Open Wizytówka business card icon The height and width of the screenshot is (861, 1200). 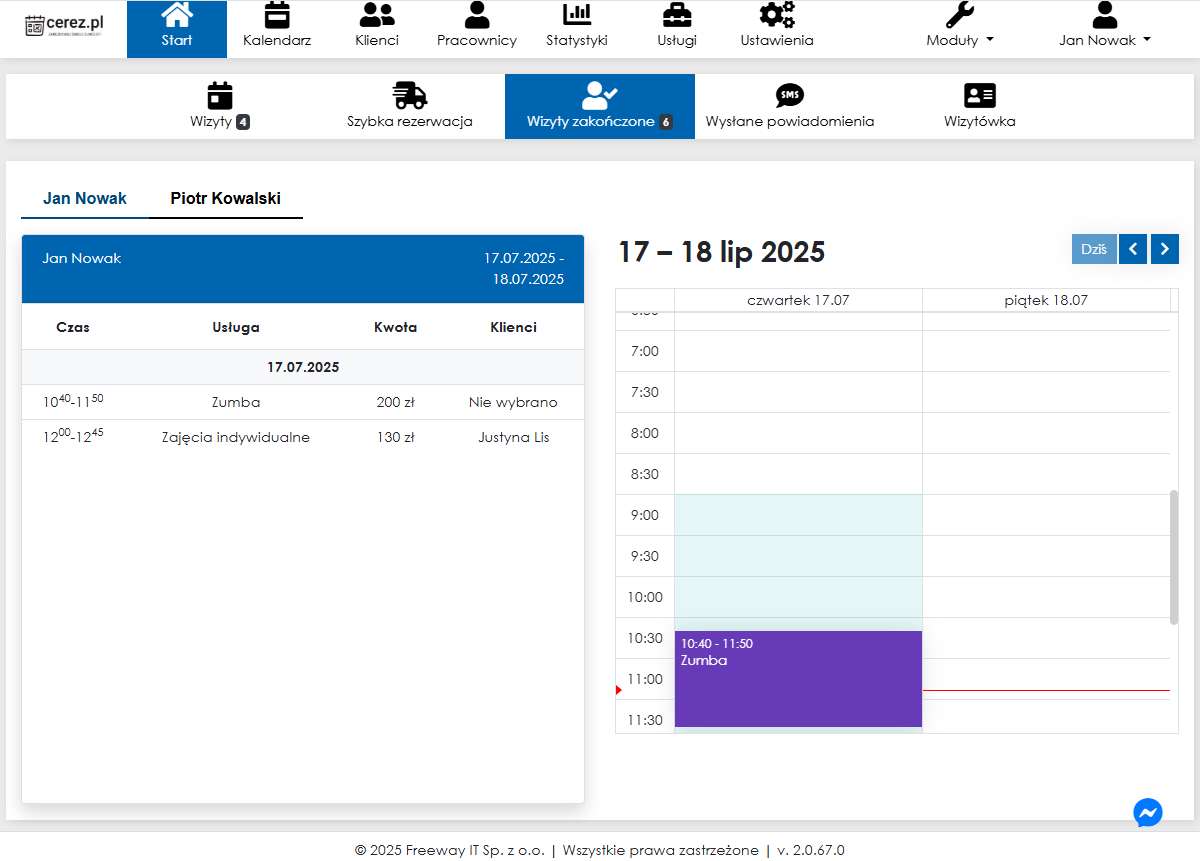980,96
